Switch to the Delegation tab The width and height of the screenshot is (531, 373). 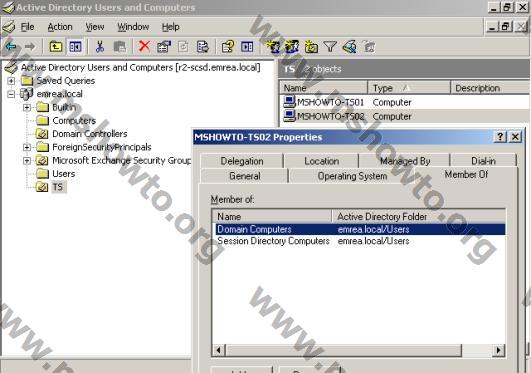pos(242,161)
